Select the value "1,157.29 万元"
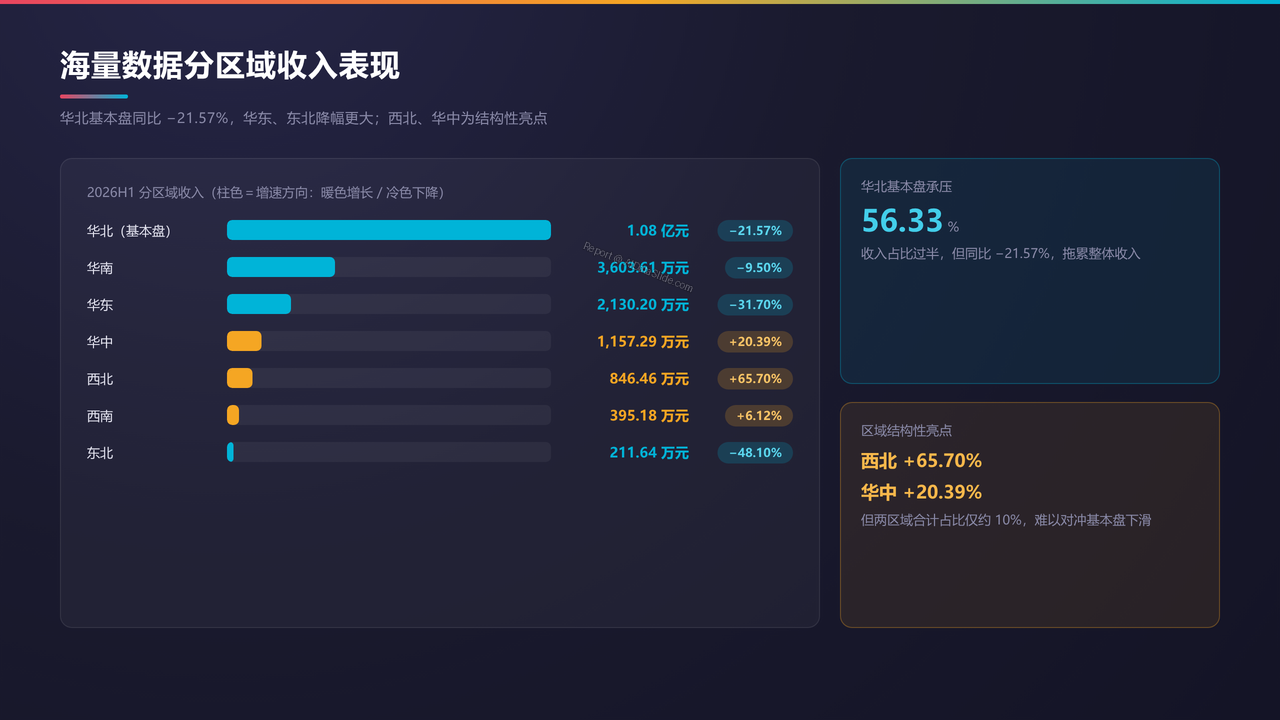Viewport: 1280px width, 720px height. click(x=643, y=342)
